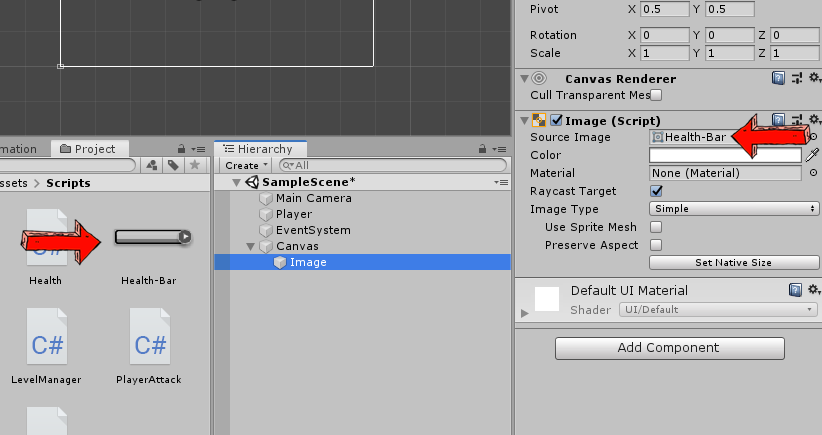Open Image component help reference icon
Image resolution: width=822 pixels, height=435 pixels.
[779, 120]
